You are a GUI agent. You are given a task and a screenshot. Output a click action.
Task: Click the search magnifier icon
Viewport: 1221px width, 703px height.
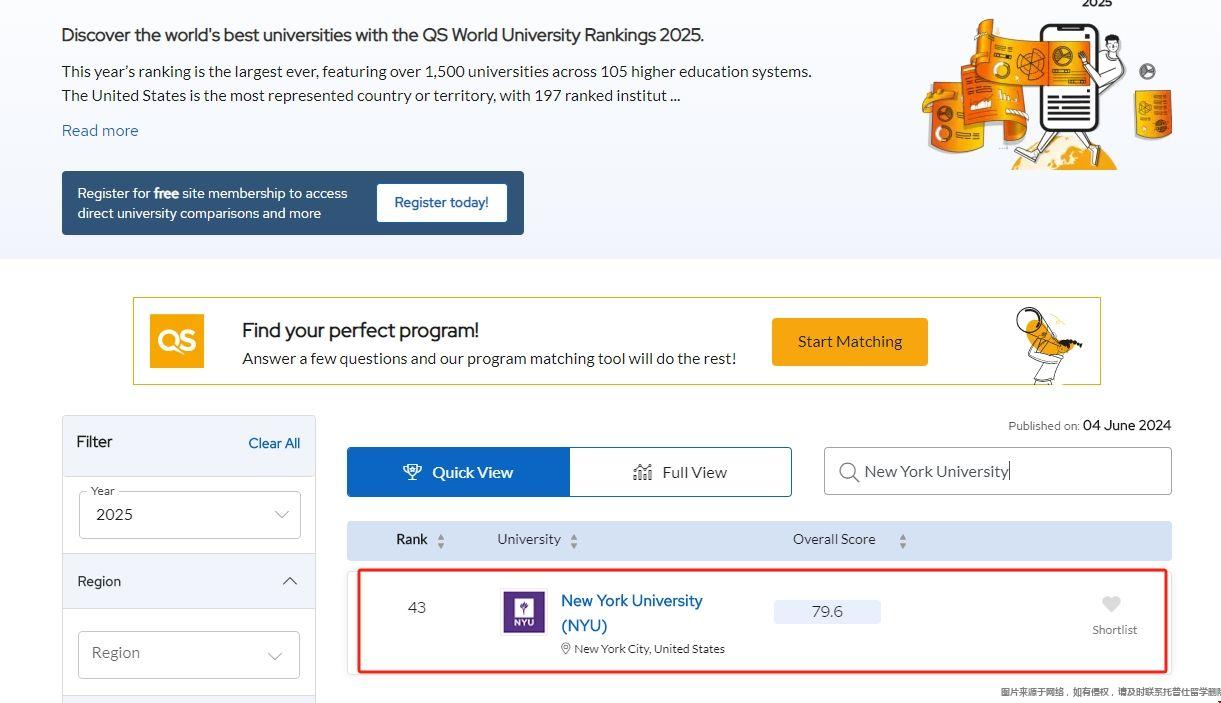[x=849, y=472]
